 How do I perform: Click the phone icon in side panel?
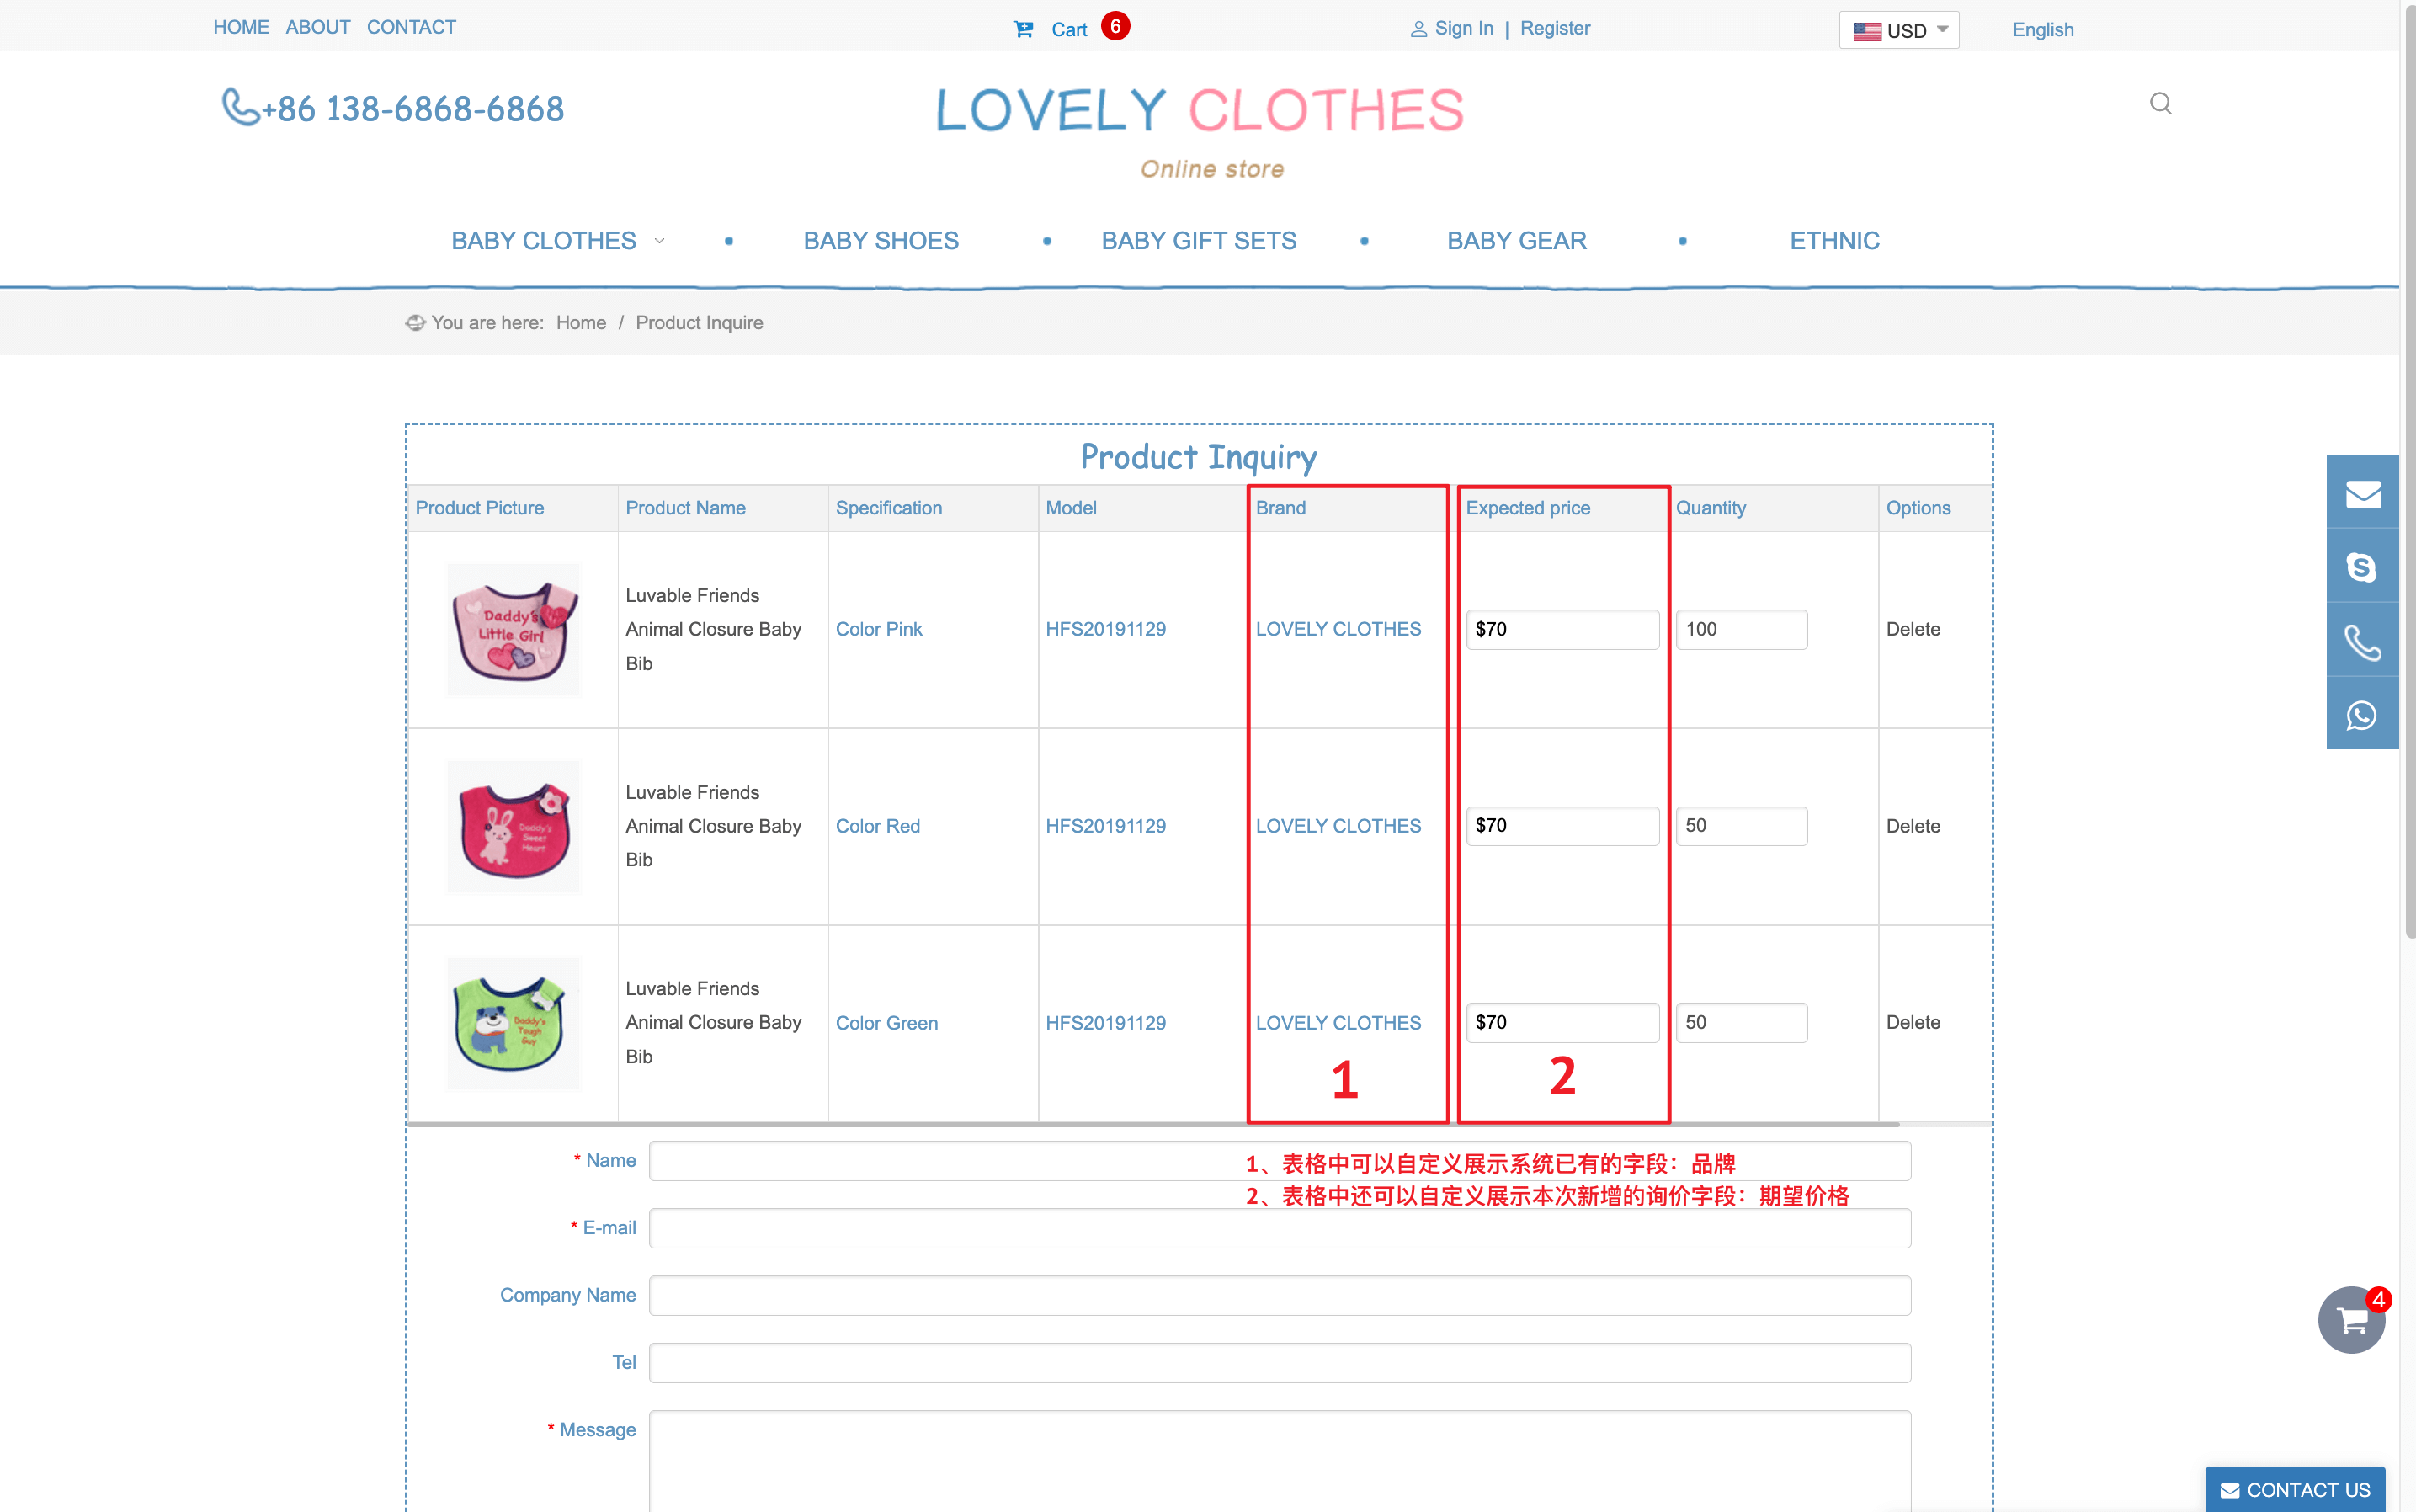point(2362,642)
